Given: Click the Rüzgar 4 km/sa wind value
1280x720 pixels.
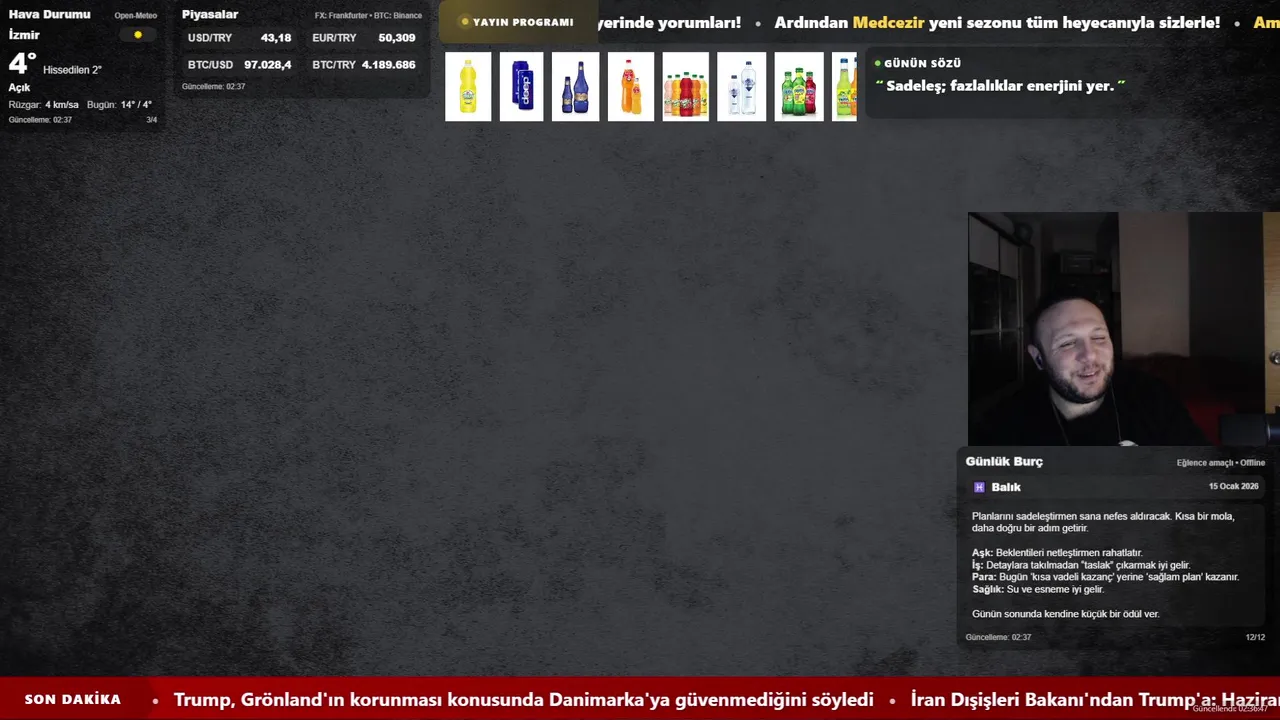Looking at the screenshot, I should click(x=44, y=105).
